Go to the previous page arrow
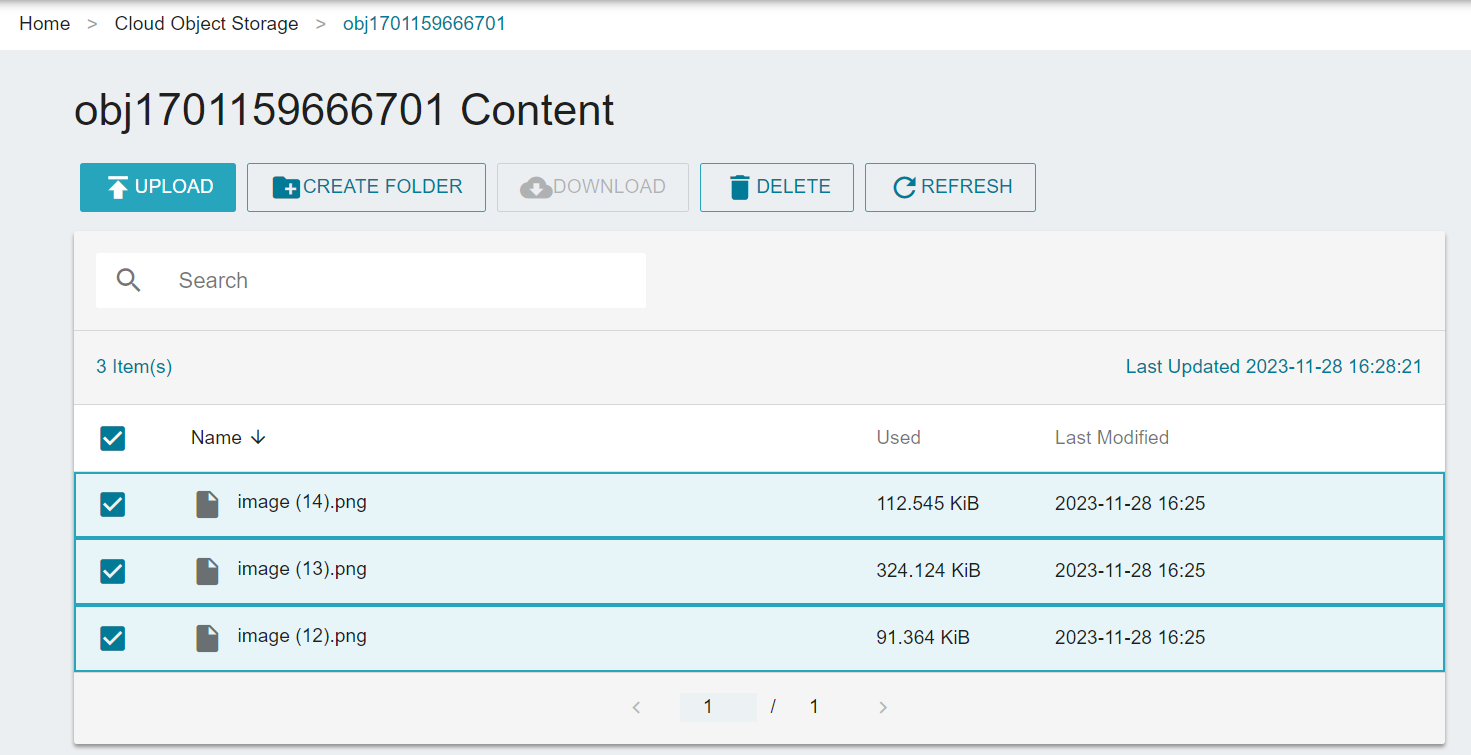1471x755 pixels. (x=636, y=707)
